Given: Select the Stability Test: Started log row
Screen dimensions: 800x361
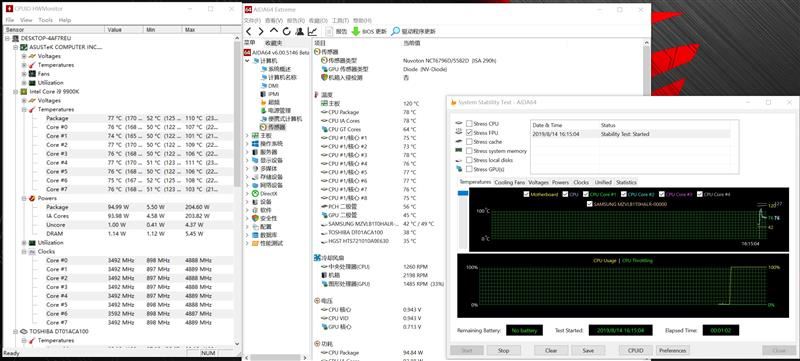Looking at the screenshot, I should click(630, 134).
